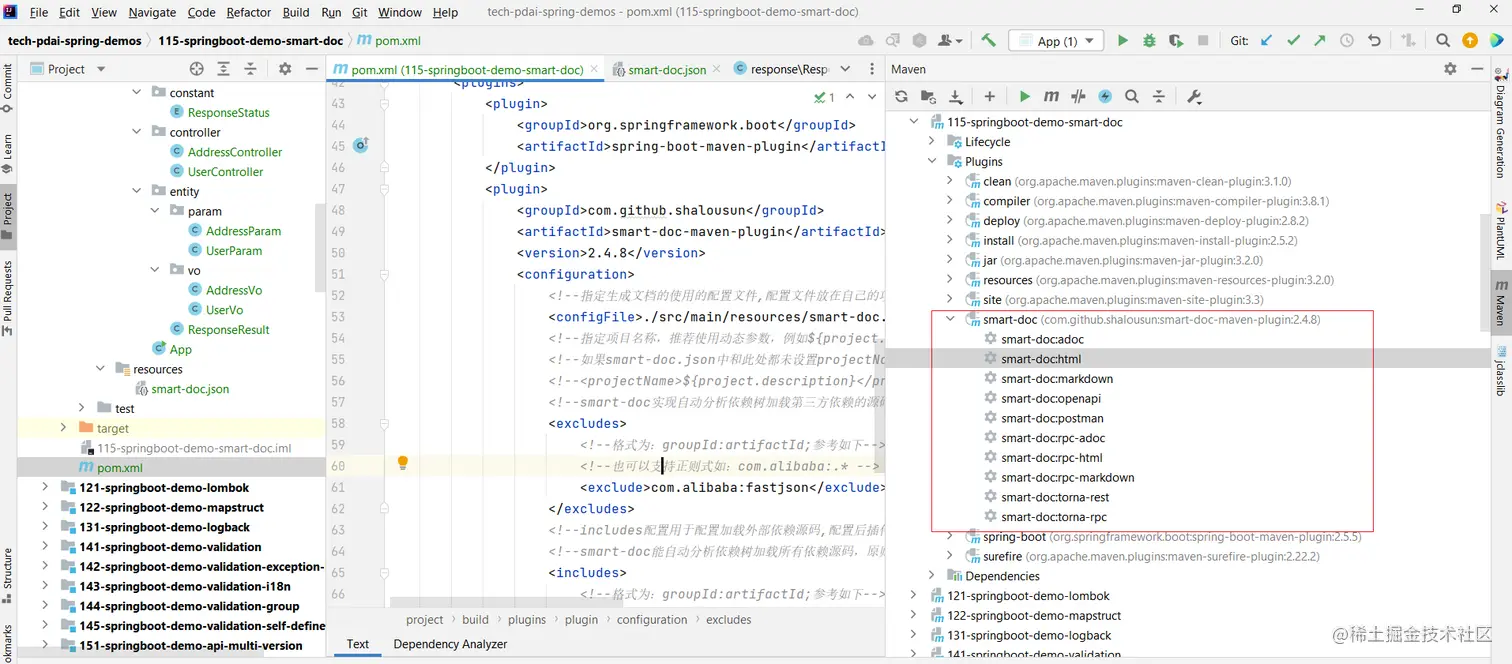The image size is (1512, 664).
Task: Collapse the smart-doc plugin node
Action: [x=950, y=320]
